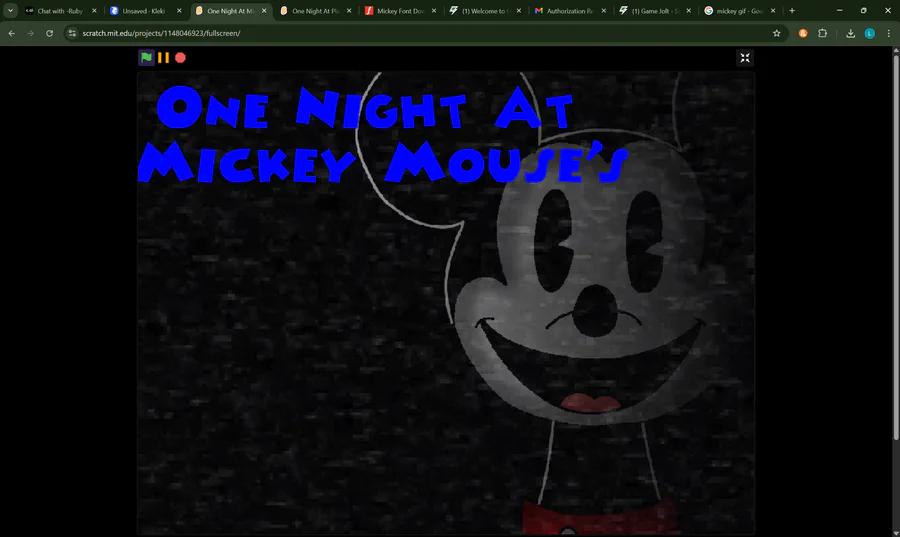
Task: Restore down the browser window
Action: pos(863,10)
